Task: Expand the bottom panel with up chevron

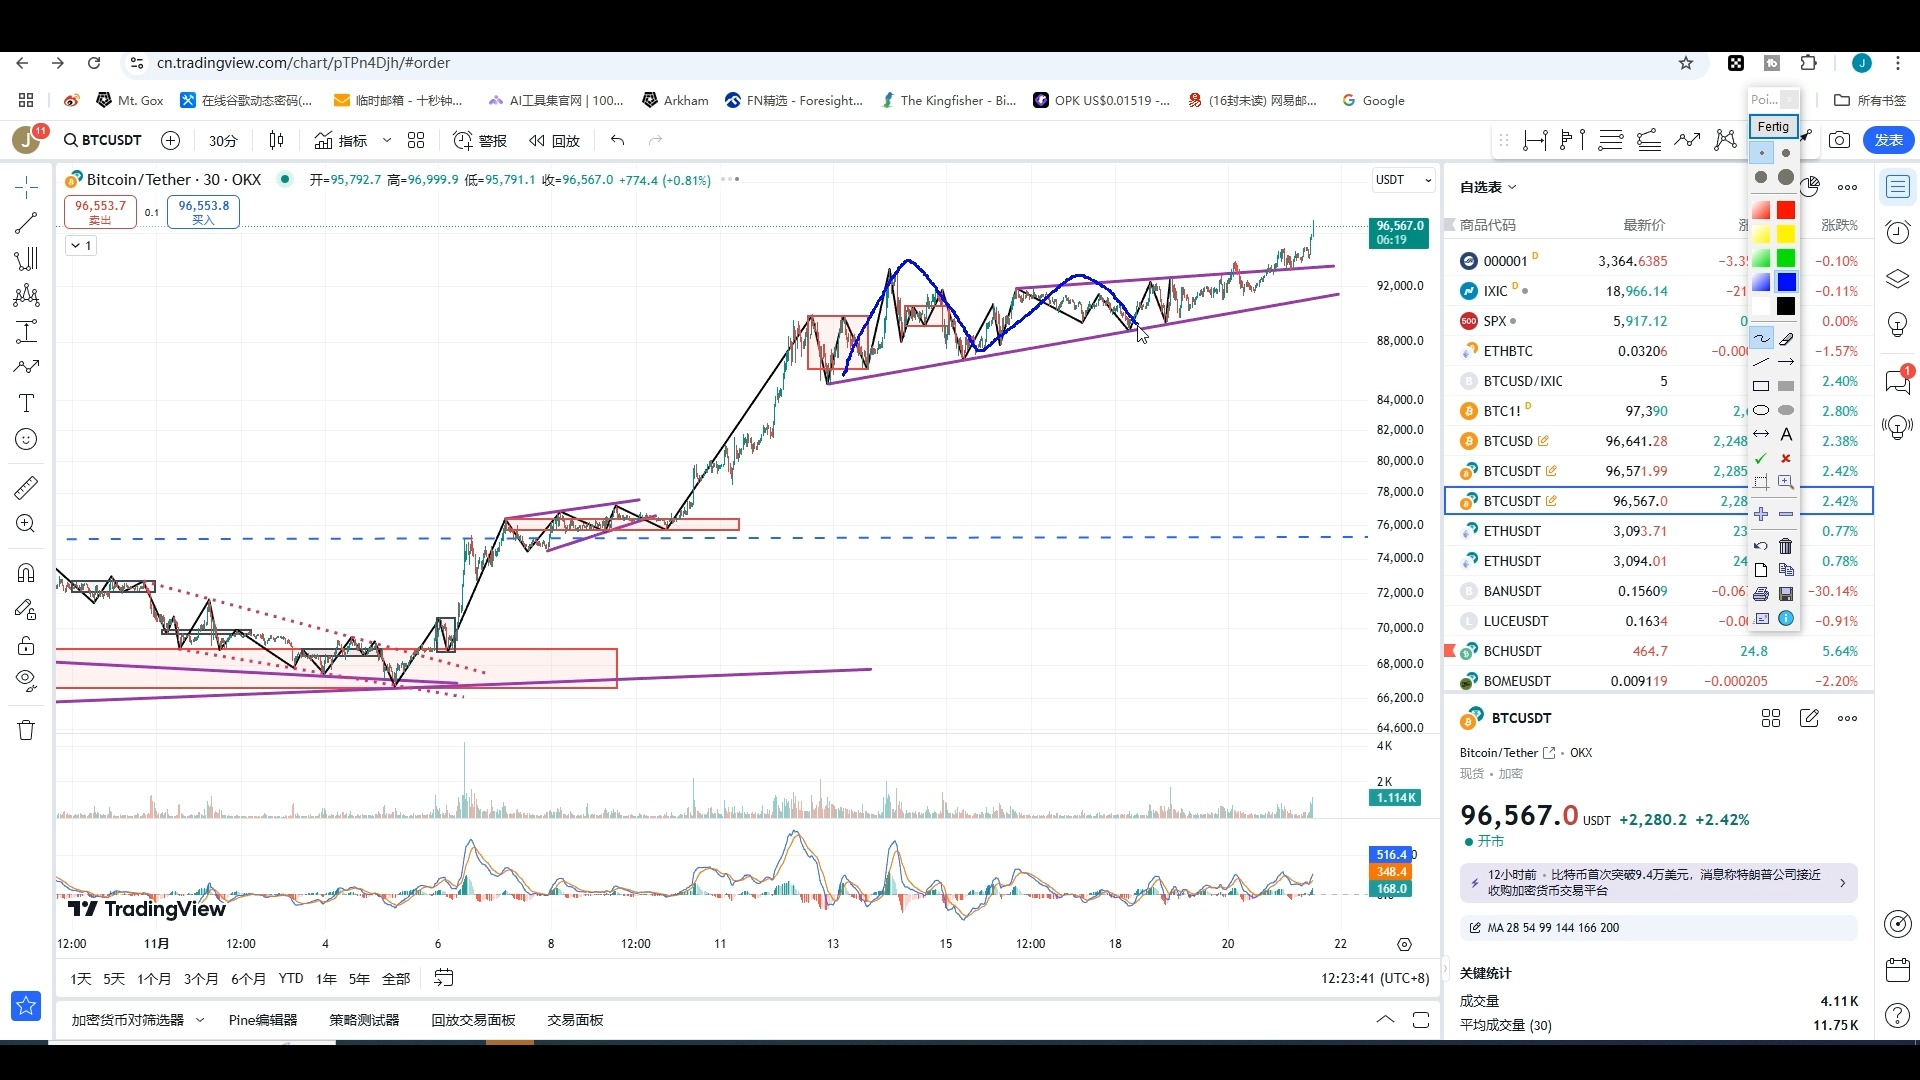Action: tap(1385, 1019)
